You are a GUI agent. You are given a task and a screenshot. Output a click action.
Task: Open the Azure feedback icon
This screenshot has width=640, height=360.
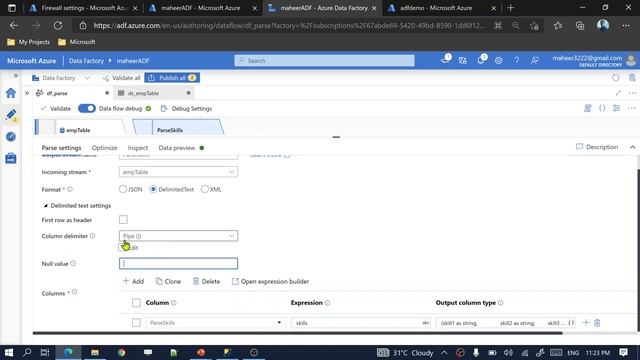534,60
